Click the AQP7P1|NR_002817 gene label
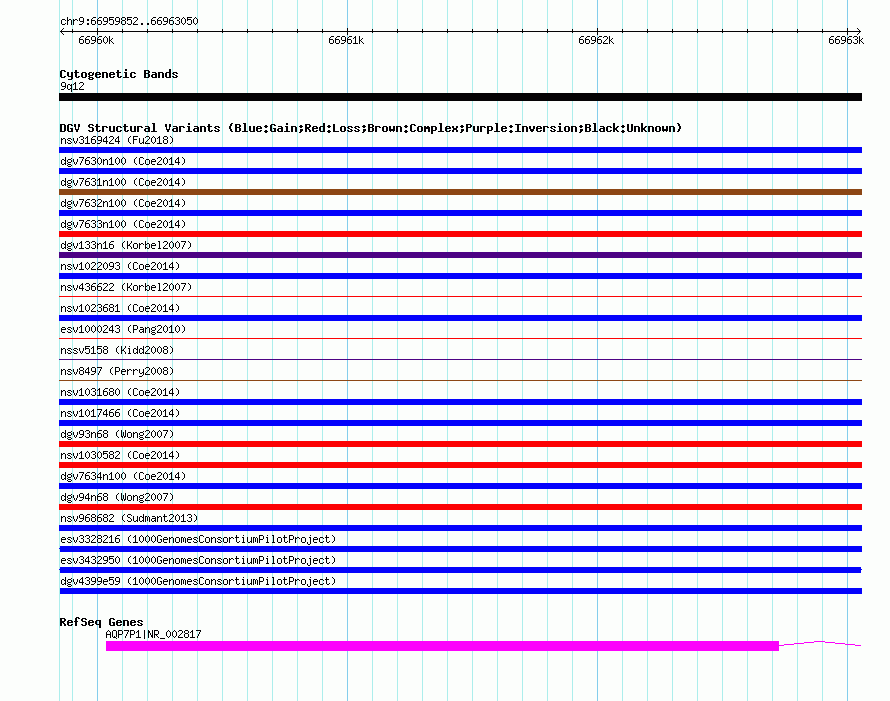This screenshot has height=701, width=890. [x=153, y=634]
